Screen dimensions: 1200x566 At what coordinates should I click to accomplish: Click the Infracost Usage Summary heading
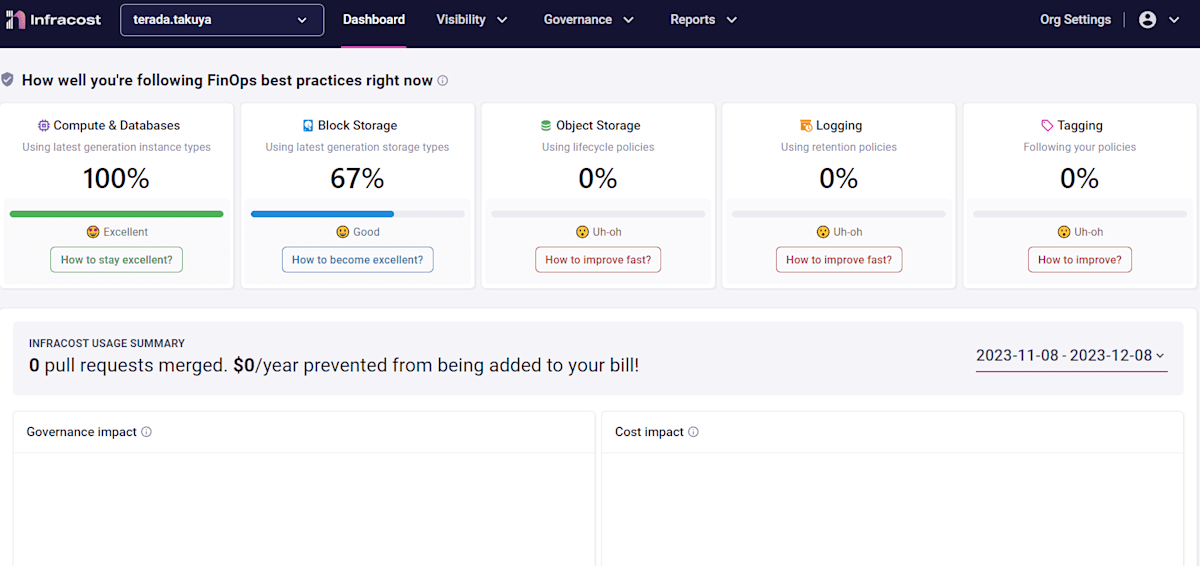[x=107, y=343]
